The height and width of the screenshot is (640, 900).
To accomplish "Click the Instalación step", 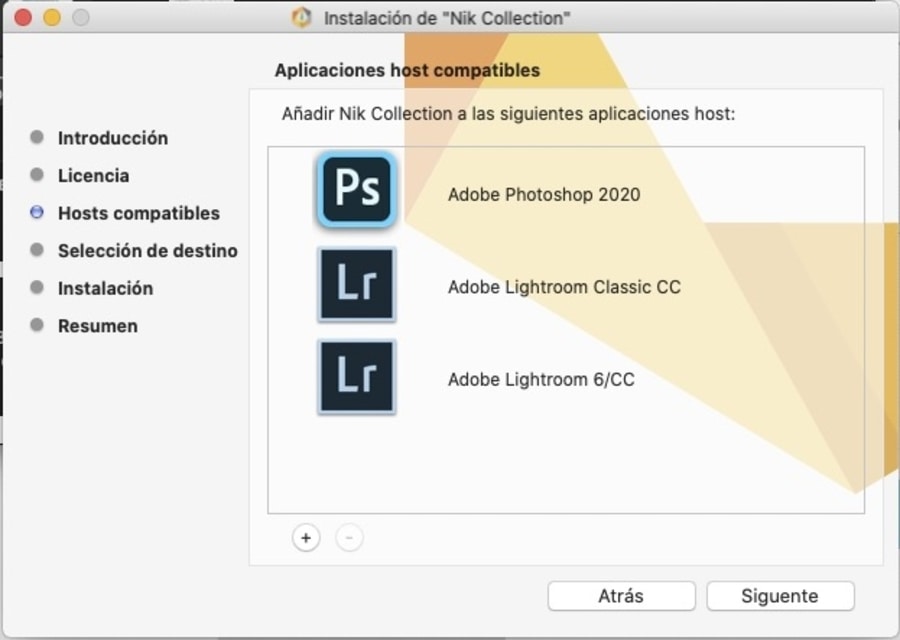I will click(106, 288).
